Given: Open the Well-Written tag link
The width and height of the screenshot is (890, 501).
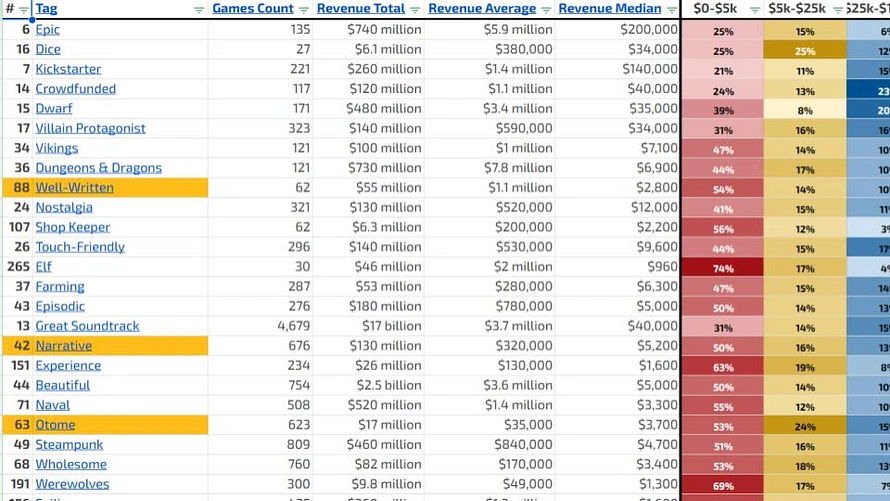Looking at the screenshot, I should tap(74, 187).
